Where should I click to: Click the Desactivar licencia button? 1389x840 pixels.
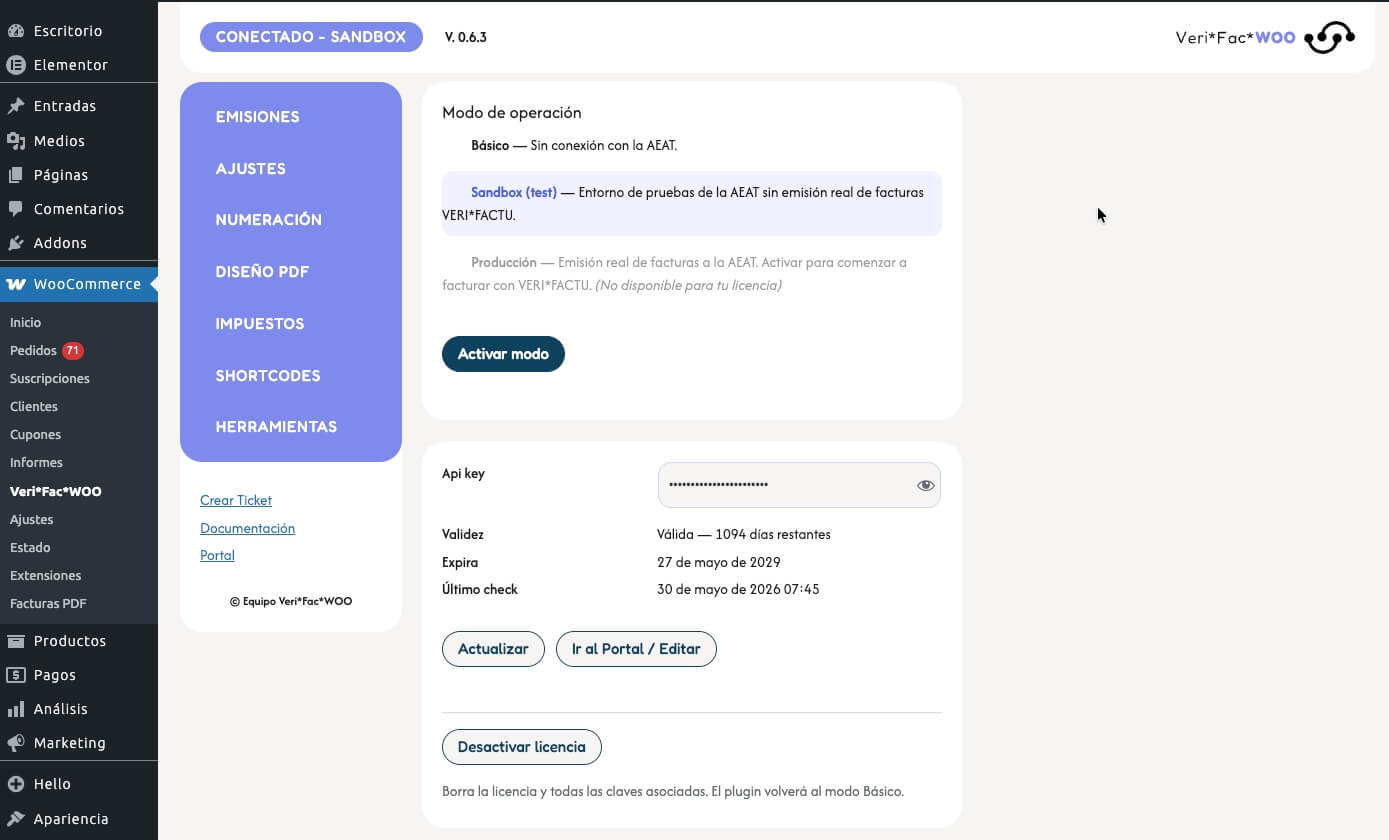[x=521, y=747]
